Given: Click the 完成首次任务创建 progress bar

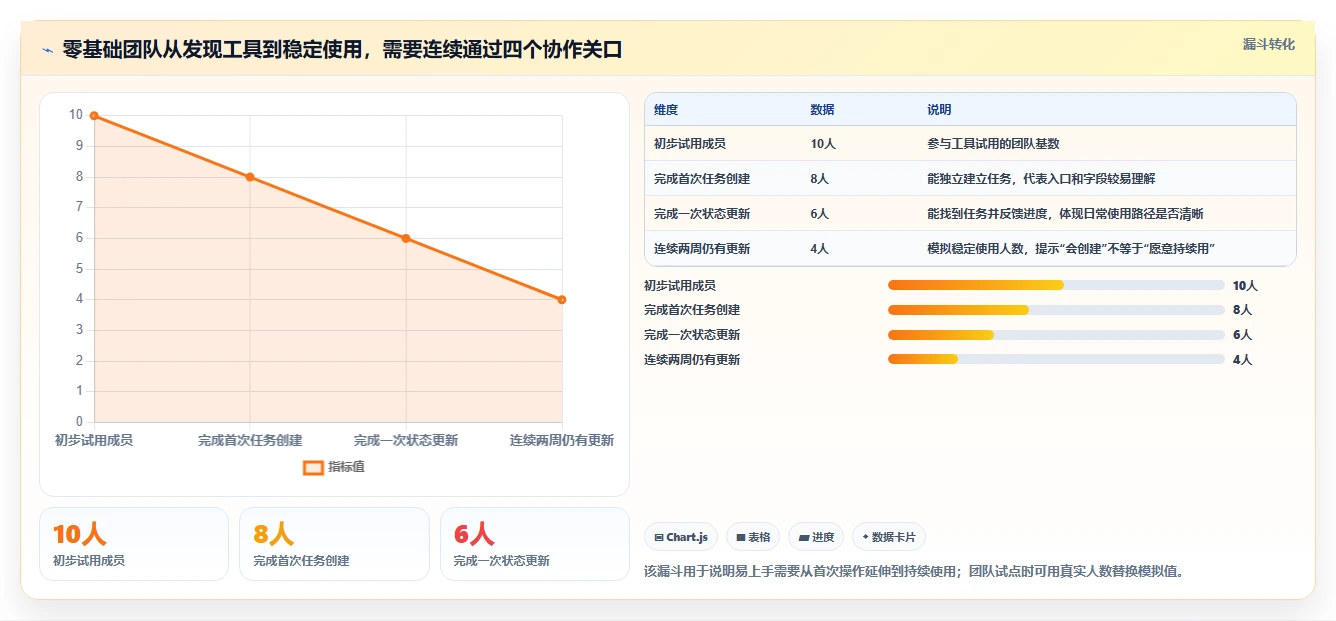Looking at the screenshot, I should coord(1056,310).
